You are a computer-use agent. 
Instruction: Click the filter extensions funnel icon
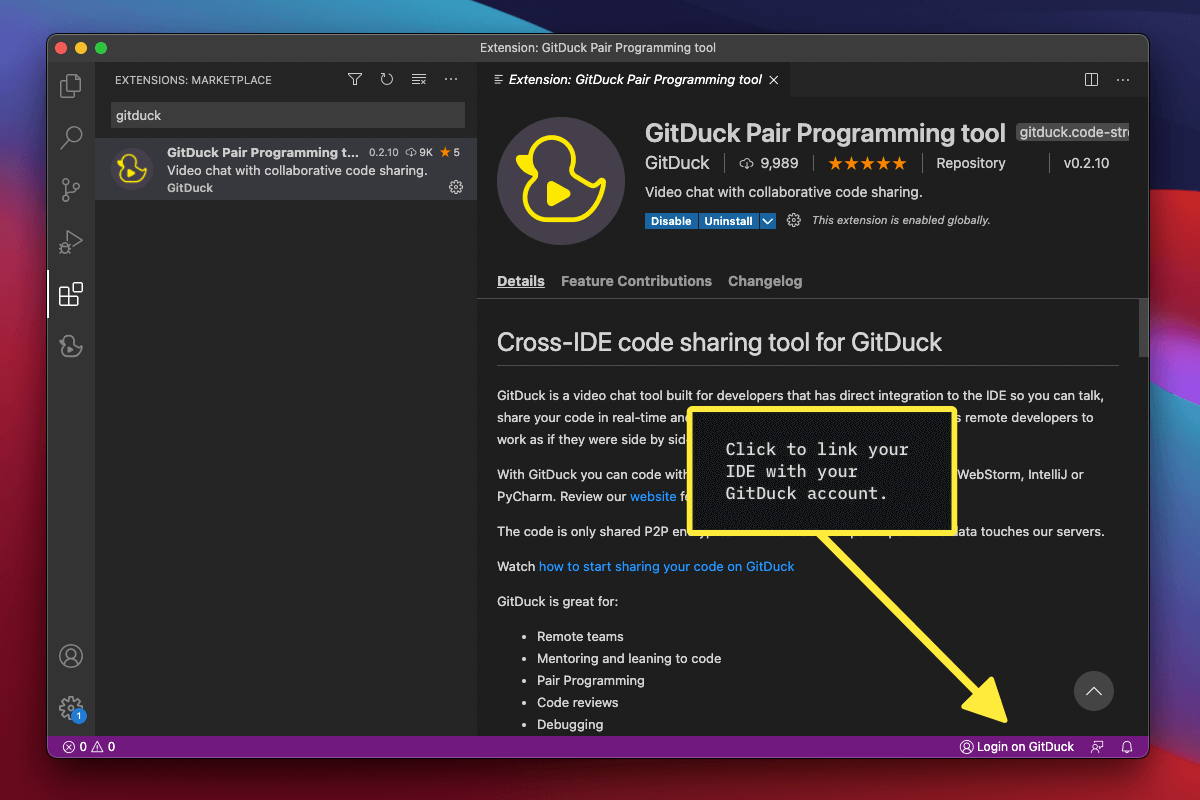(x=355, y=79)
